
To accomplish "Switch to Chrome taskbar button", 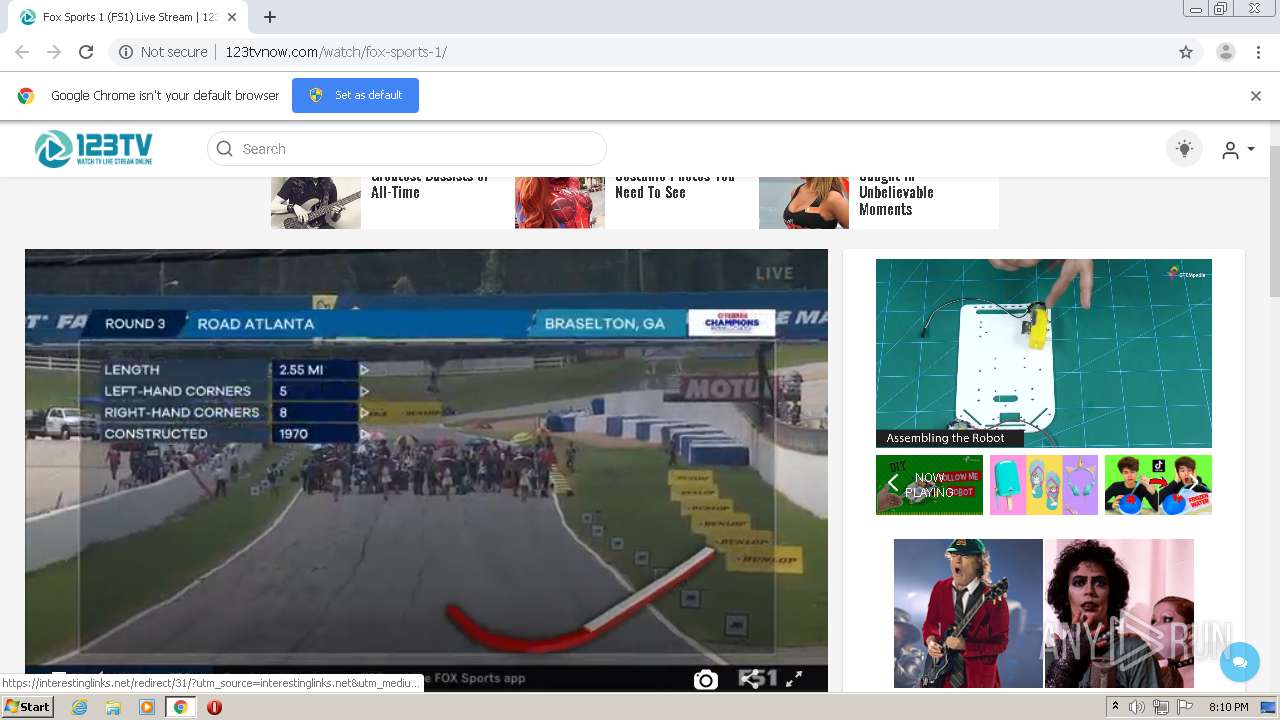I will click(x=181, y=707).
